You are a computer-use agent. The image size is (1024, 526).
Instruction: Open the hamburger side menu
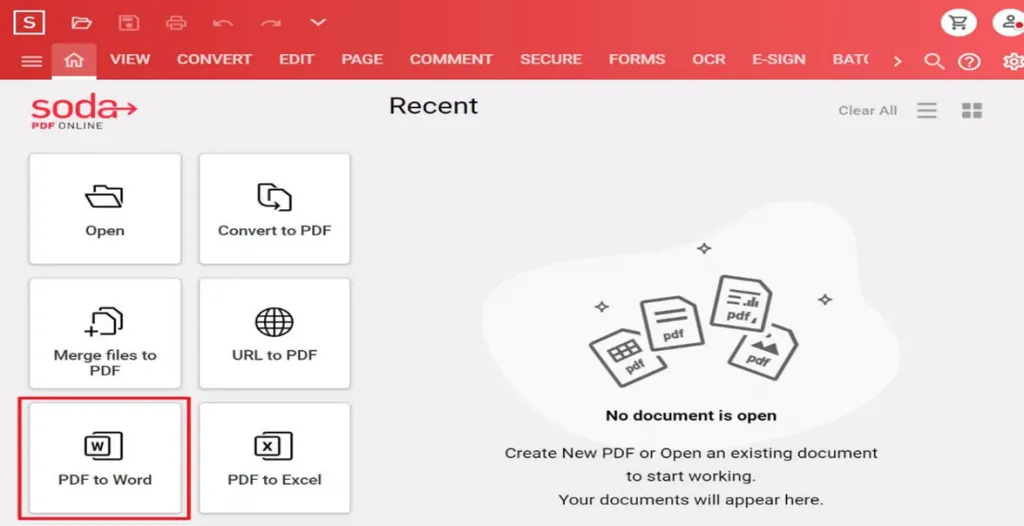pos(31,61)
